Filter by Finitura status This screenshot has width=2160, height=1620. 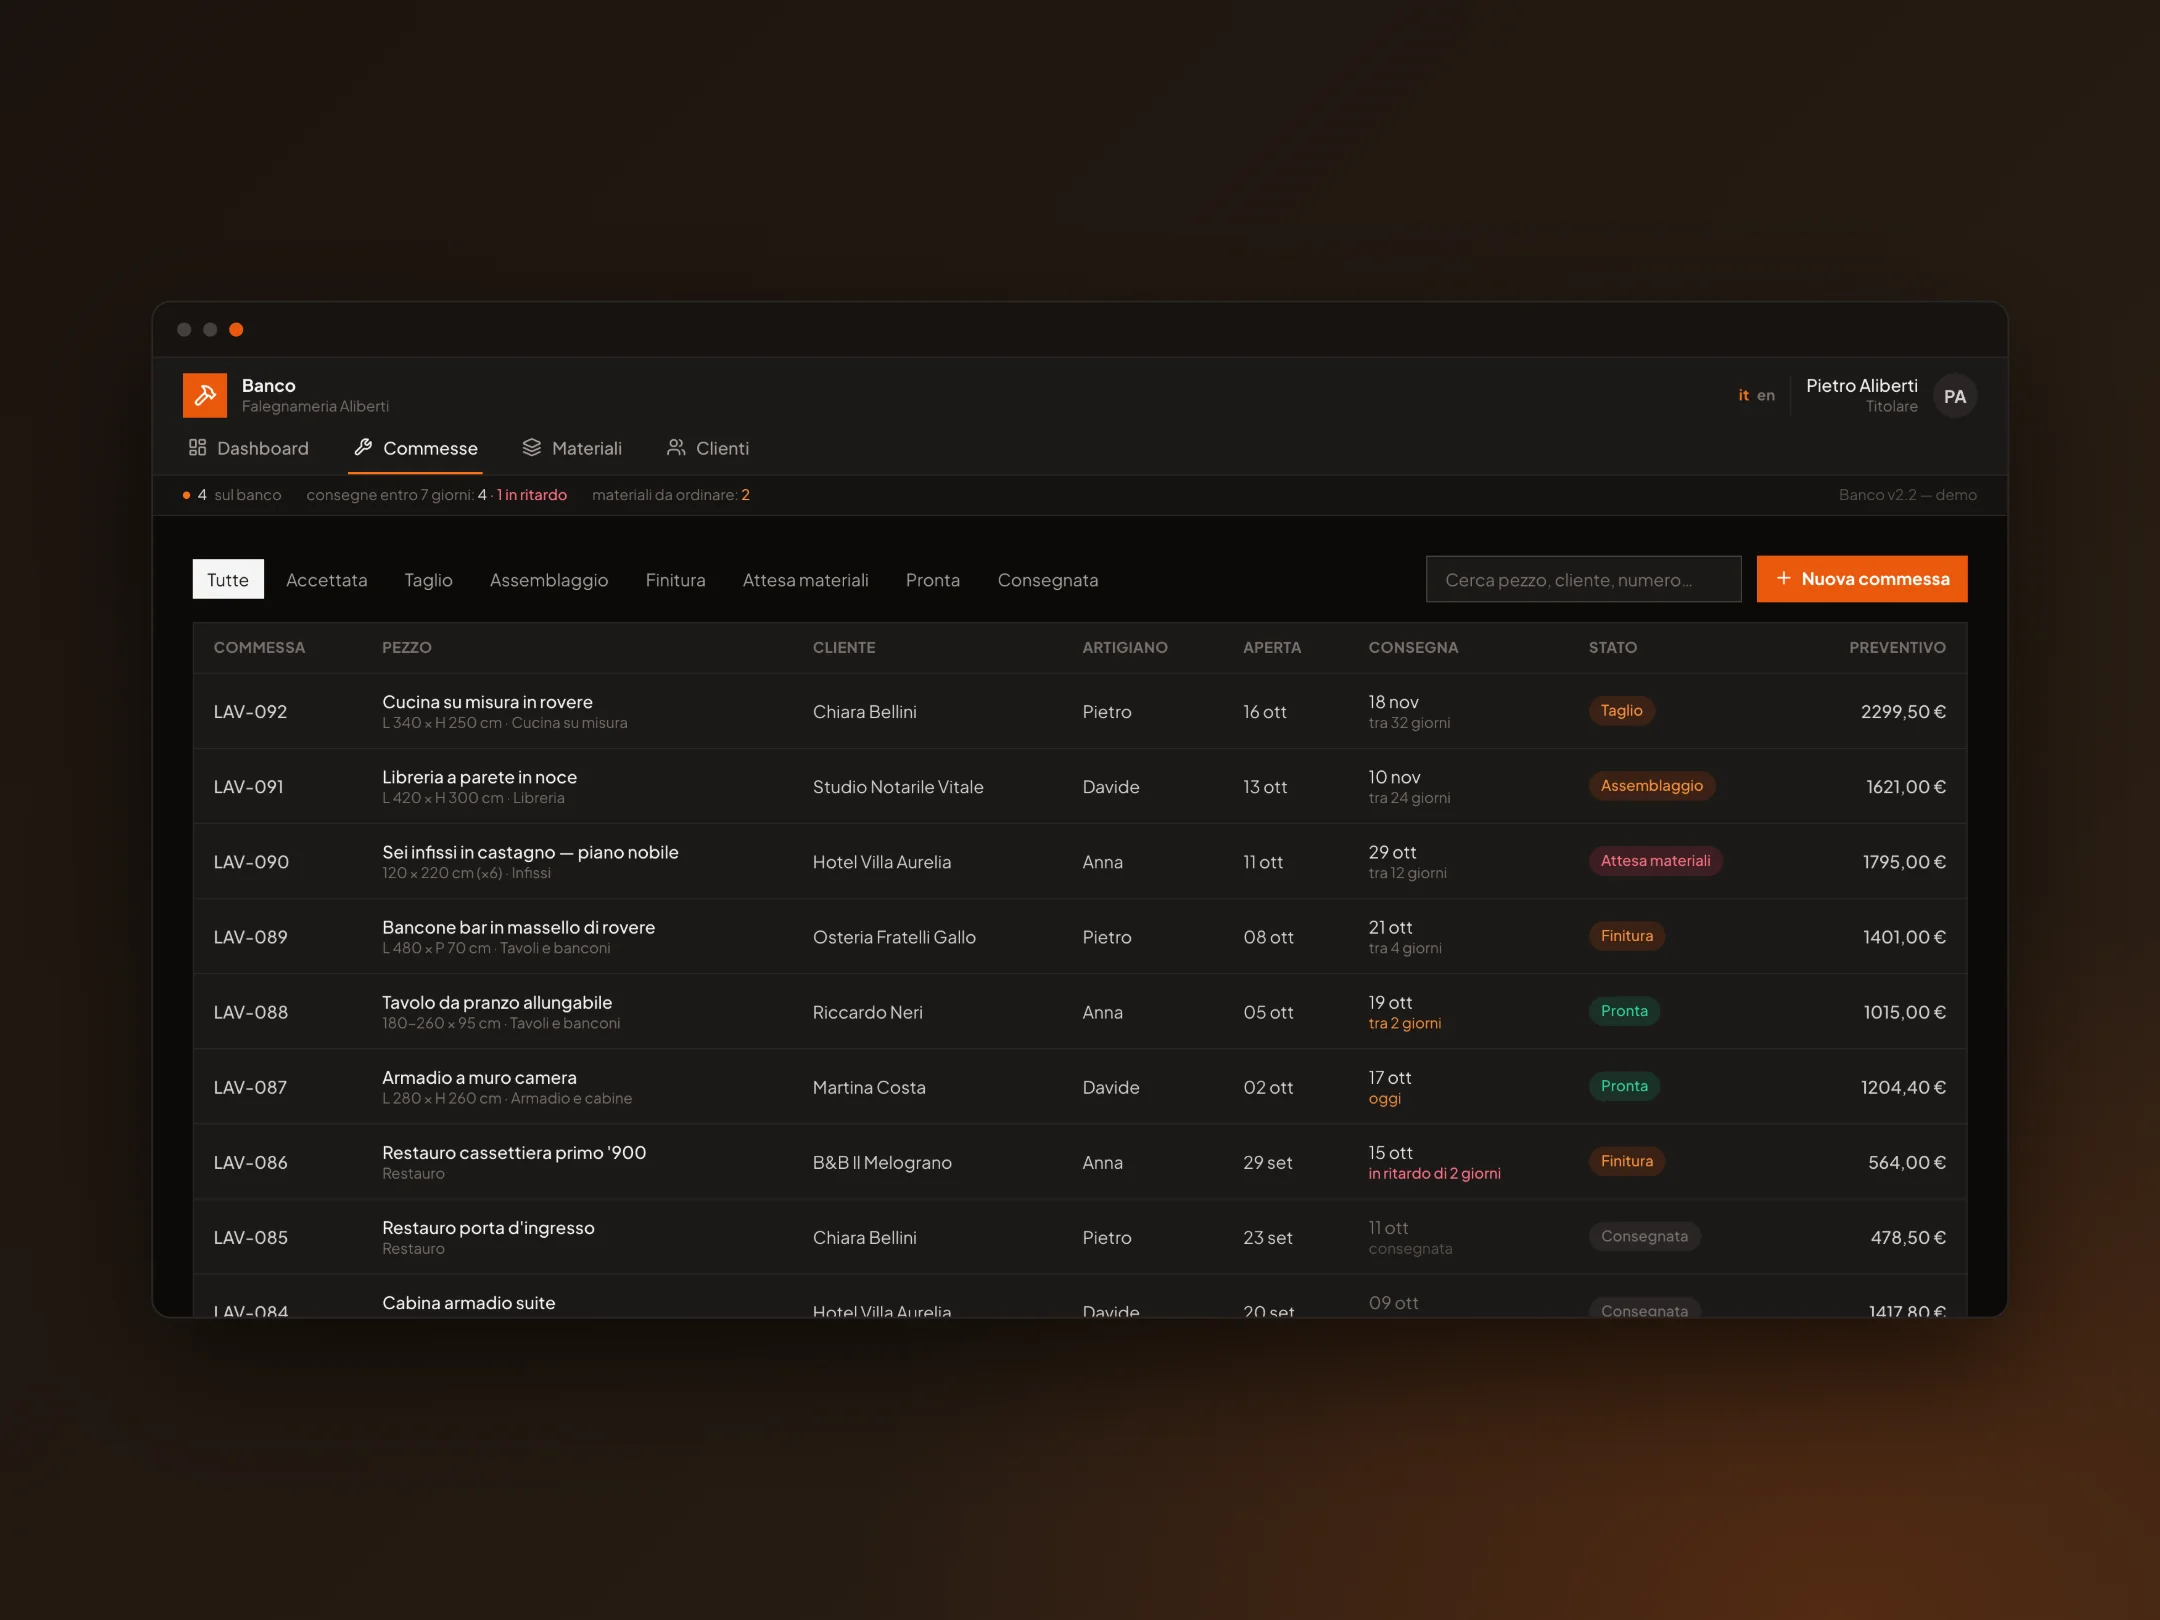point(675,580)
